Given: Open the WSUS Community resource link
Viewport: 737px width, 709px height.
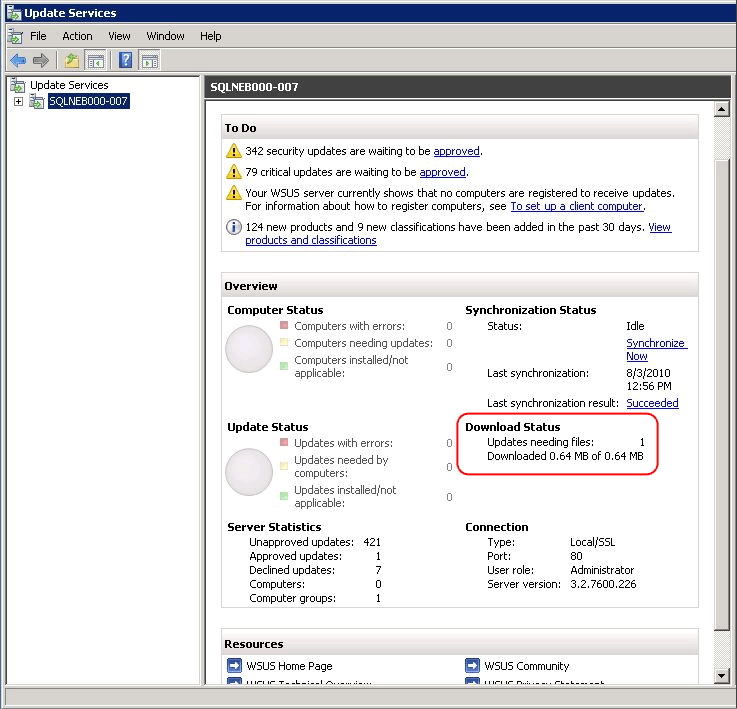Looking at the screenshot, I should [x=526, y=666].
